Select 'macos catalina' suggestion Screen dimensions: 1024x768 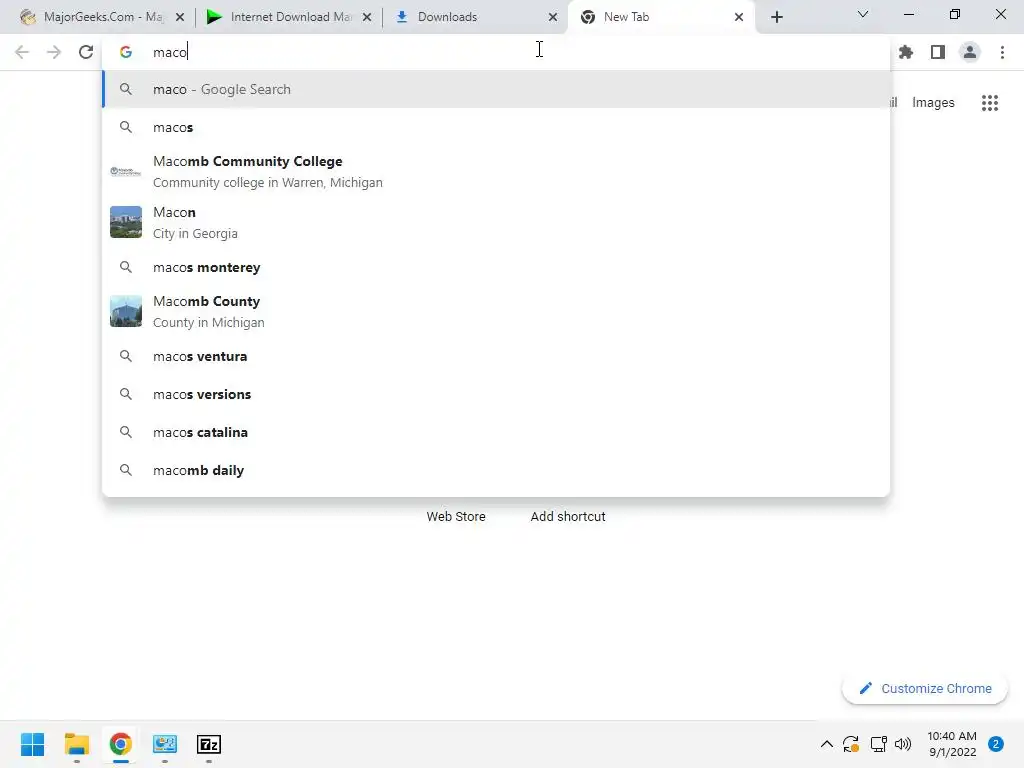click(x=496, y=432)
